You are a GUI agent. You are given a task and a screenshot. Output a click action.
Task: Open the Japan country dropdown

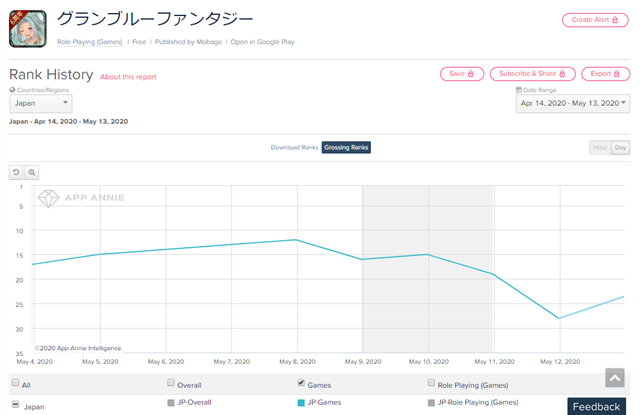(41, 104)
